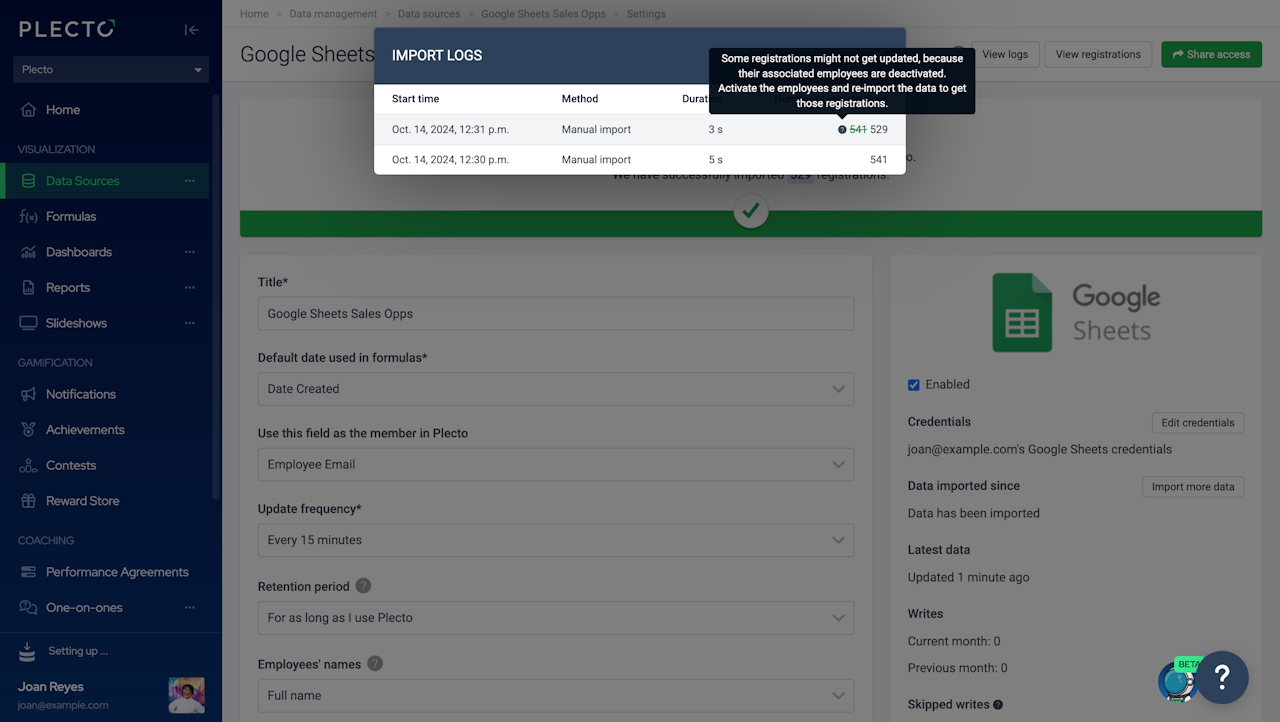Open the help question mark button
1280x722 pixels.
click(1222, 678)
